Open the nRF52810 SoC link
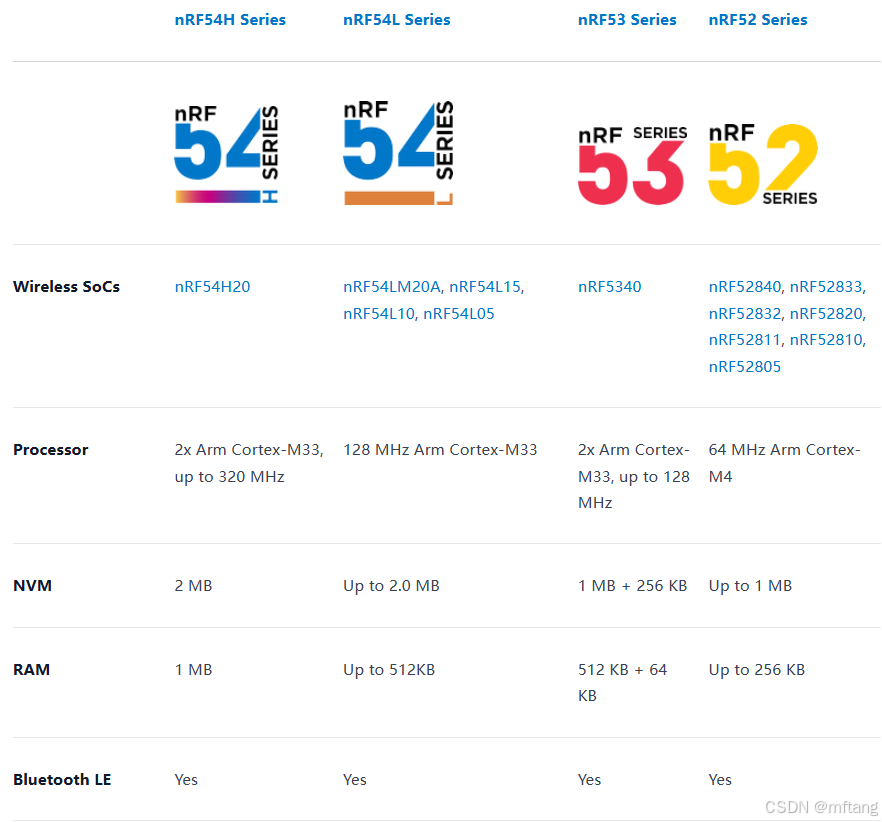882x822 pixels. point(826,340)
